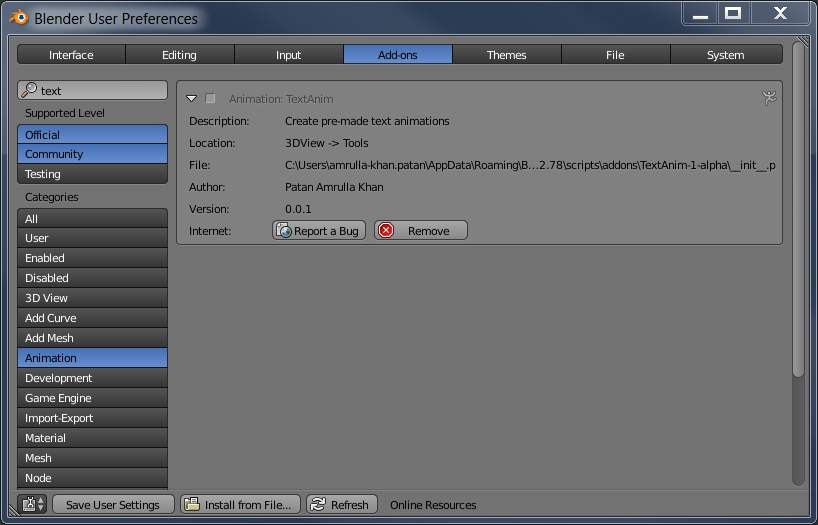Viewport: 818px width, 525px height.
Task: Click the Animation: TextAnim title
Action: [x=281, y=99]
